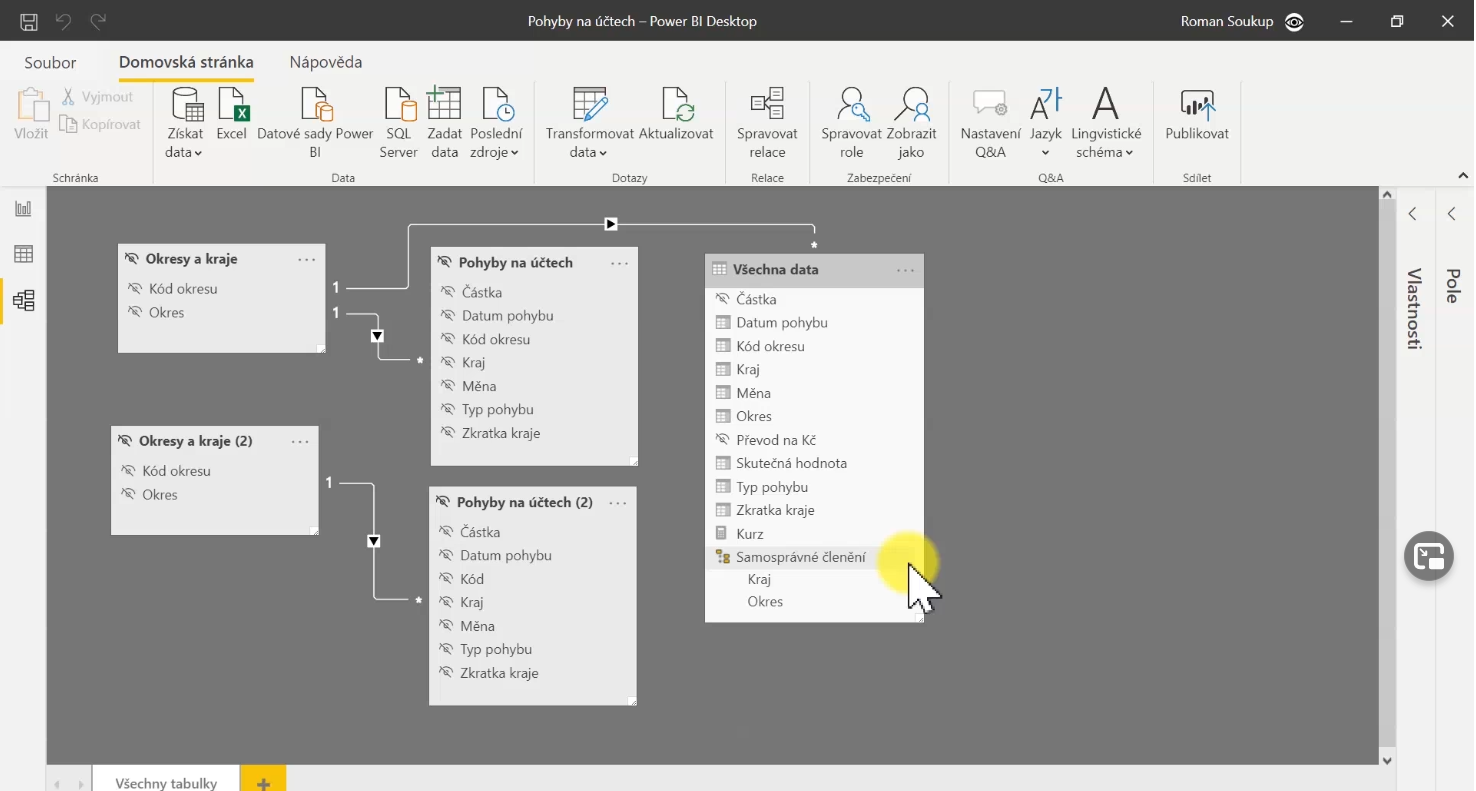Screen dimensions: 1476x791
Task: Click Zadat data button
Action: (444, 122)
